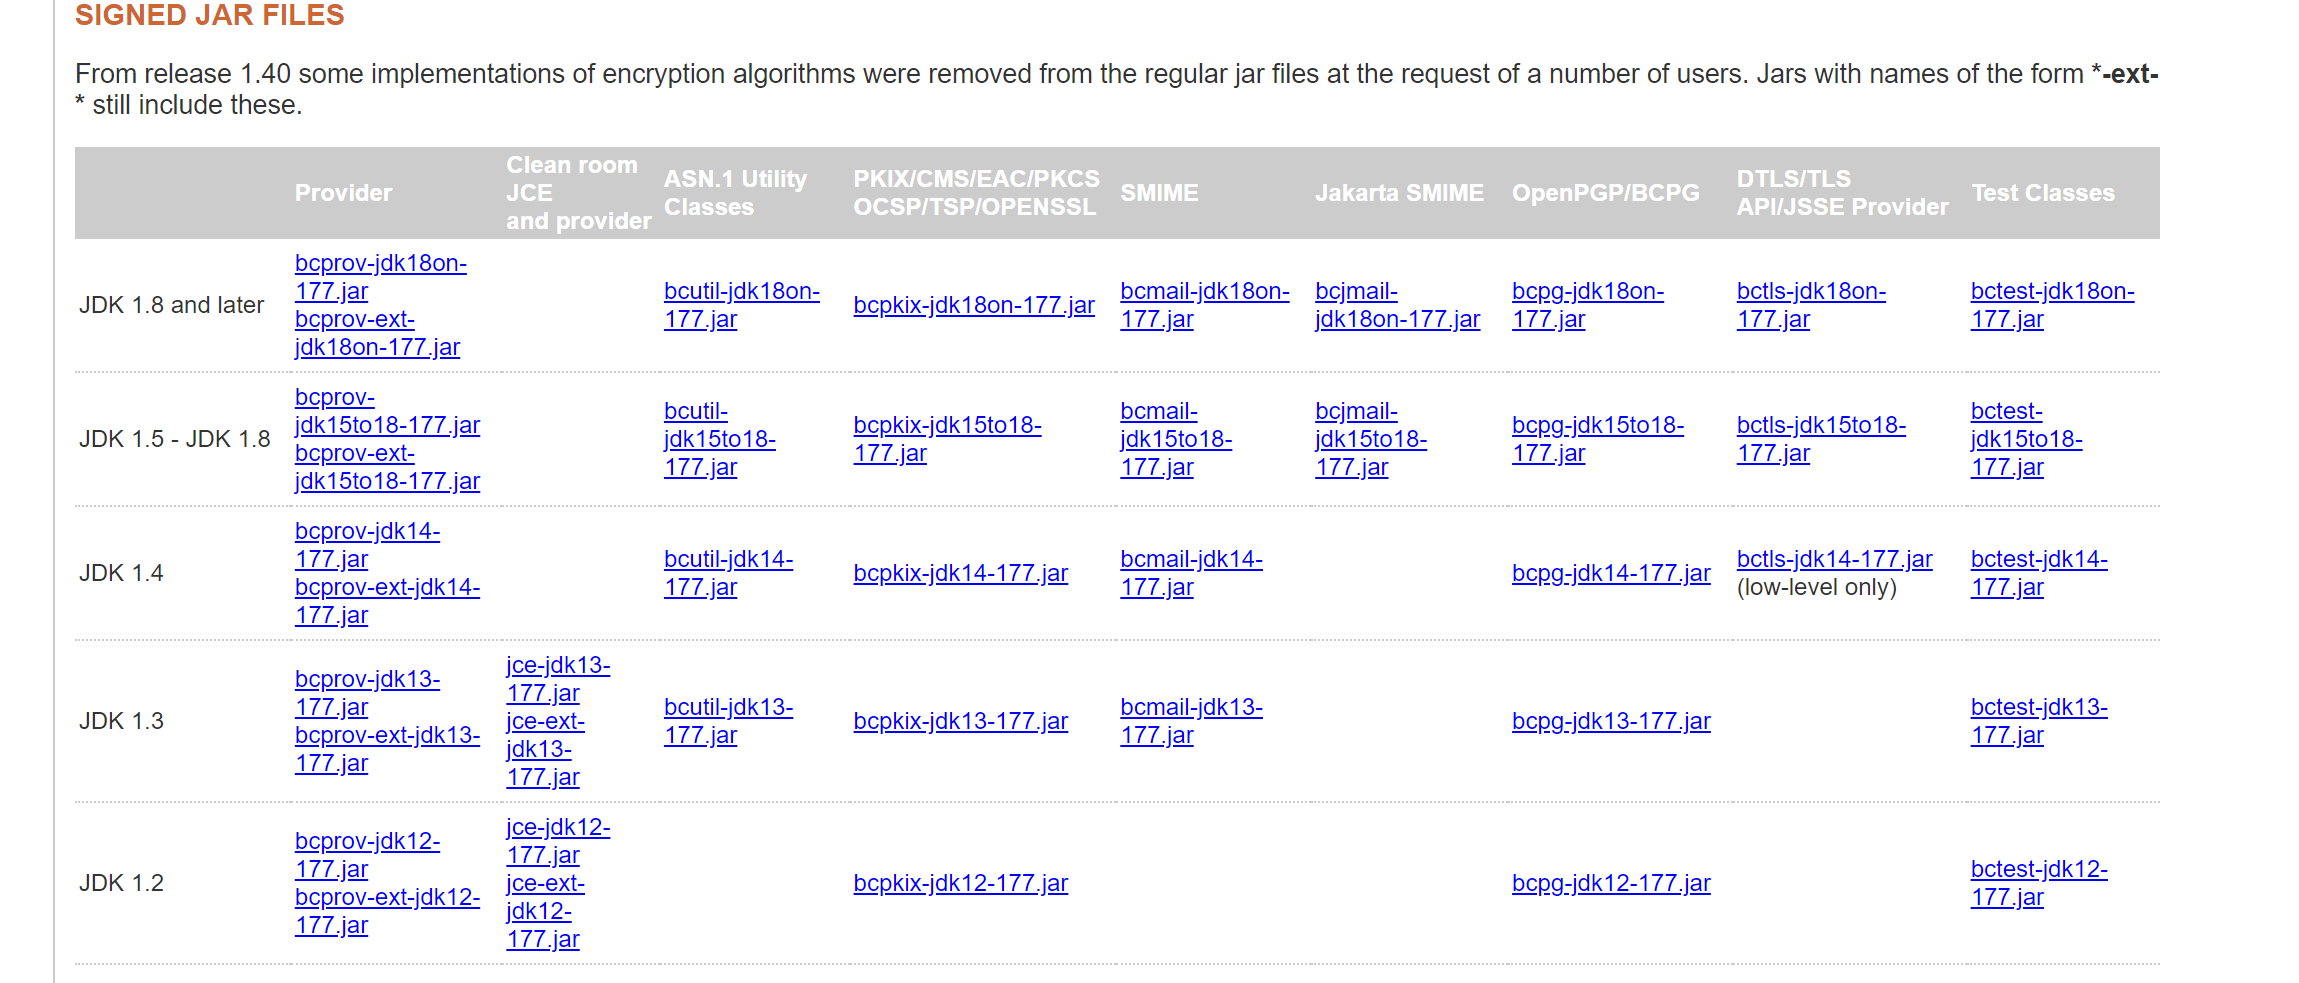Image resolution: width=2299 pixels, height=983 pixels.
Task: Open the bcprov-jdk18on-177.jar download link
Action: [x=380, y=277]
